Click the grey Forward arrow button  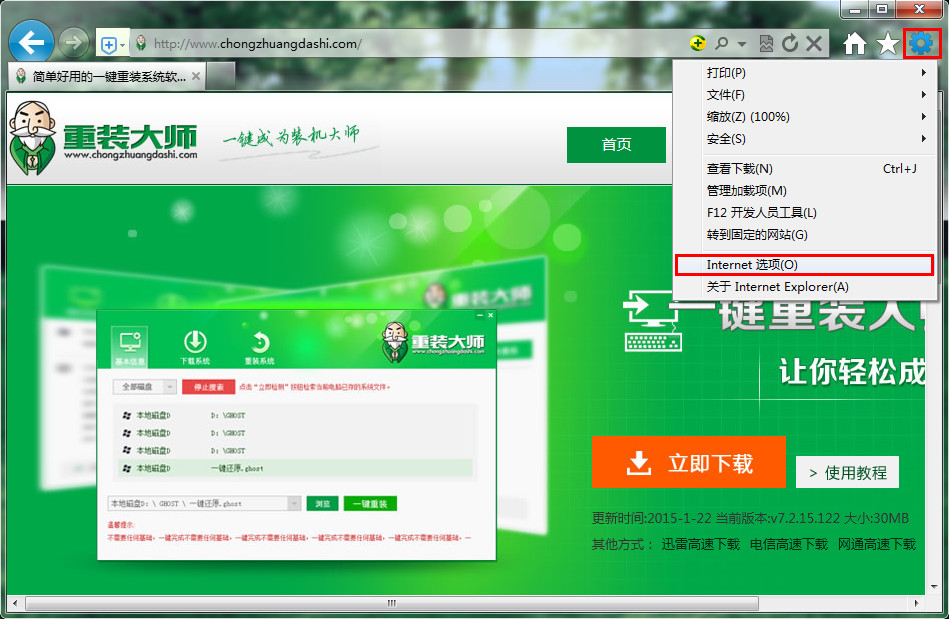[74, 43]
